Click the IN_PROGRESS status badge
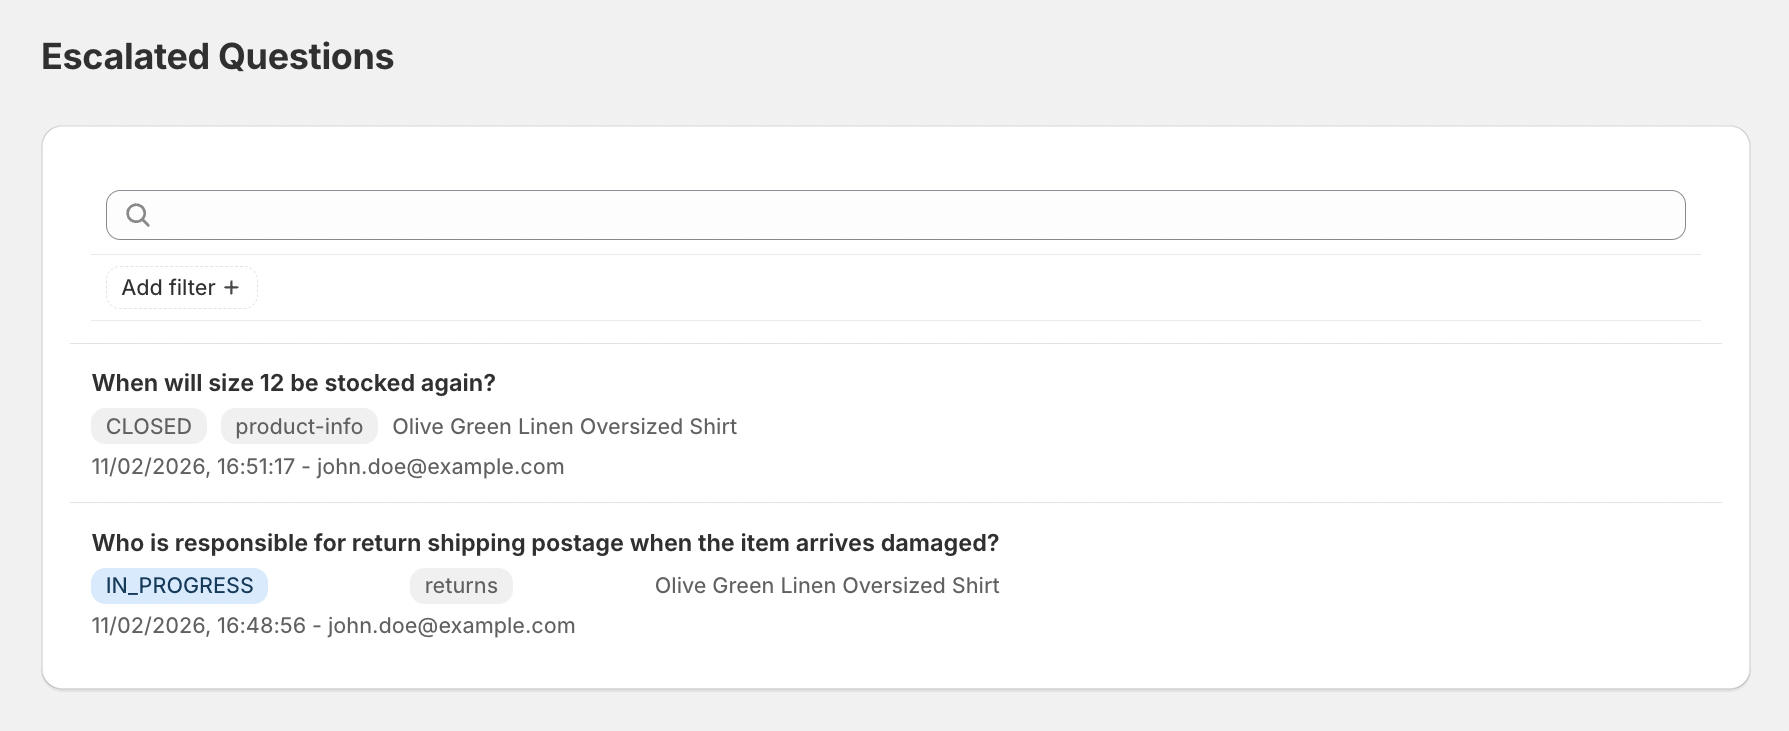 click(179, 586)
